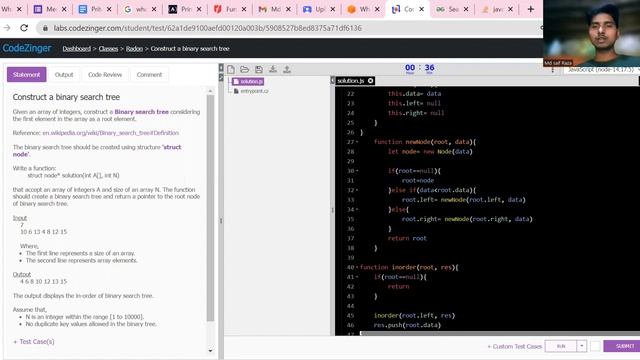Close the 'Prin' docs browser tab

[109, 9]
